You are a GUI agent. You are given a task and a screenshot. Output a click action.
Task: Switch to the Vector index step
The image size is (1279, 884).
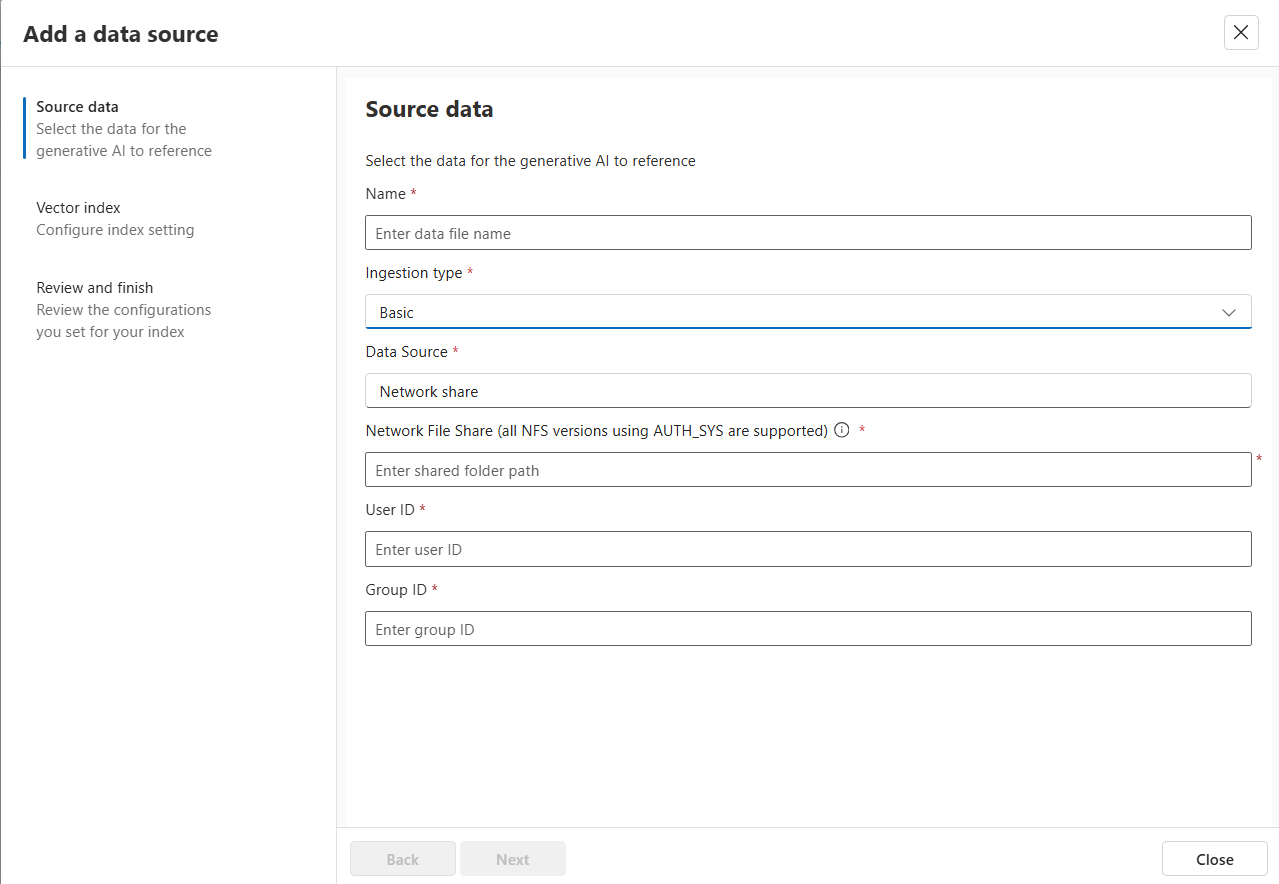78,207
